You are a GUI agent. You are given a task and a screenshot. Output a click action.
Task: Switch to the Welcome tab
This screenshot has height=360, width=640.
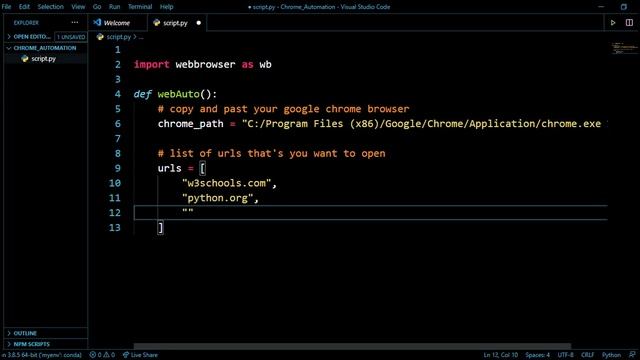(x=118, y=23)
